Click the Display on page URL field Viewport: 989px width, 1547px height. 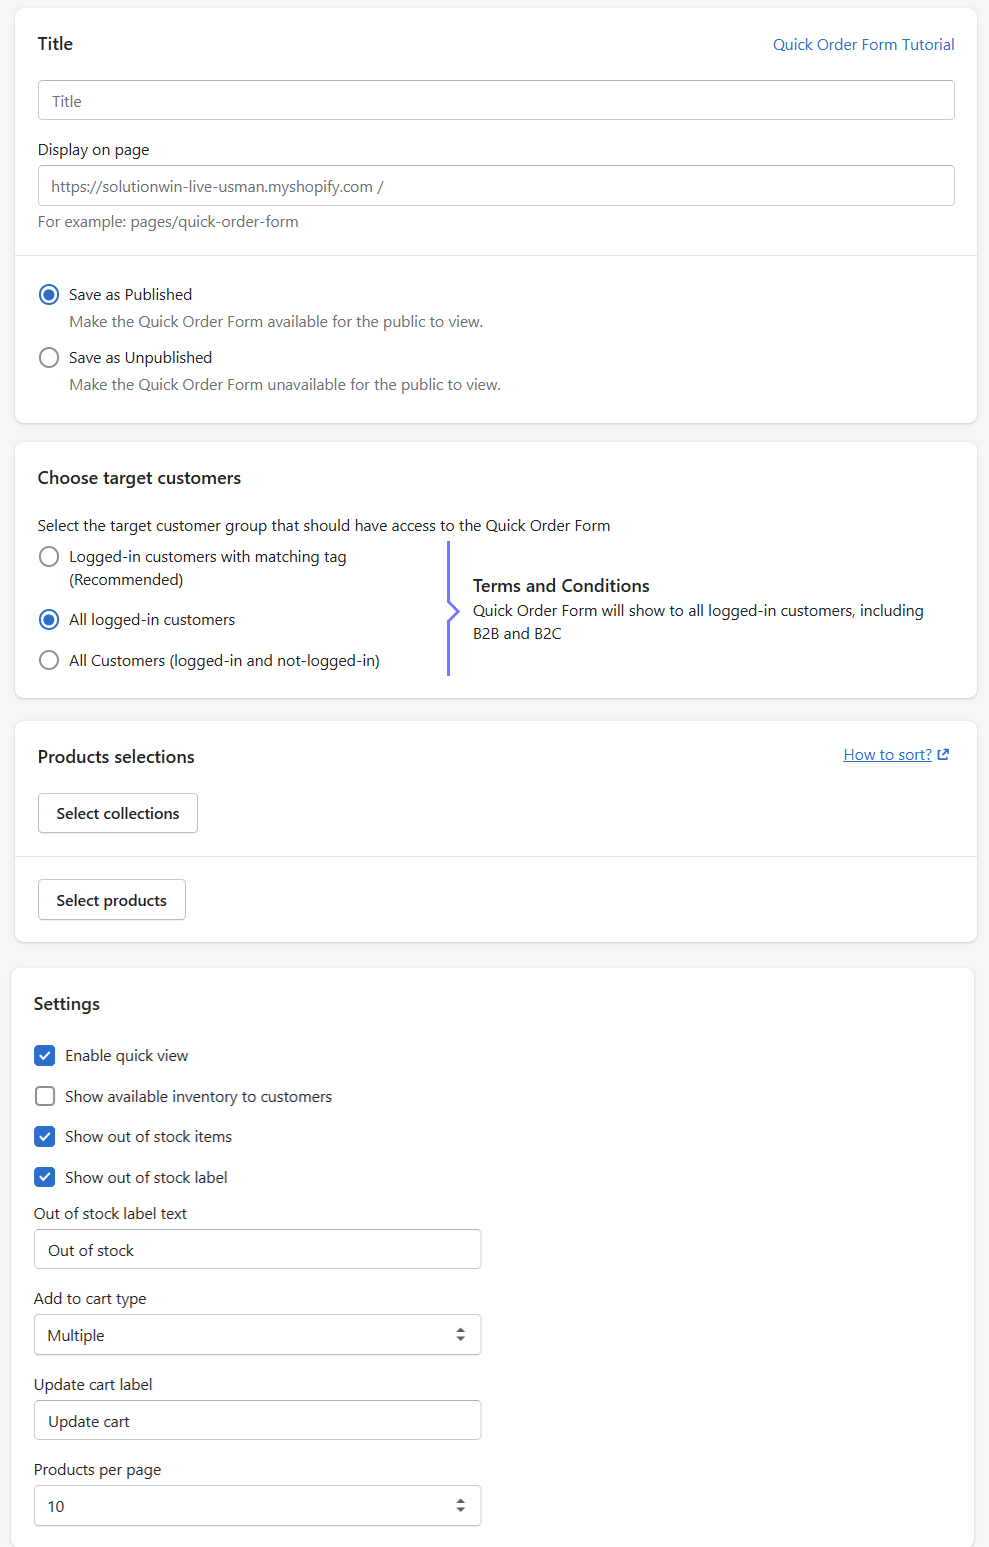pyautogui.click(x=496, y=186)
